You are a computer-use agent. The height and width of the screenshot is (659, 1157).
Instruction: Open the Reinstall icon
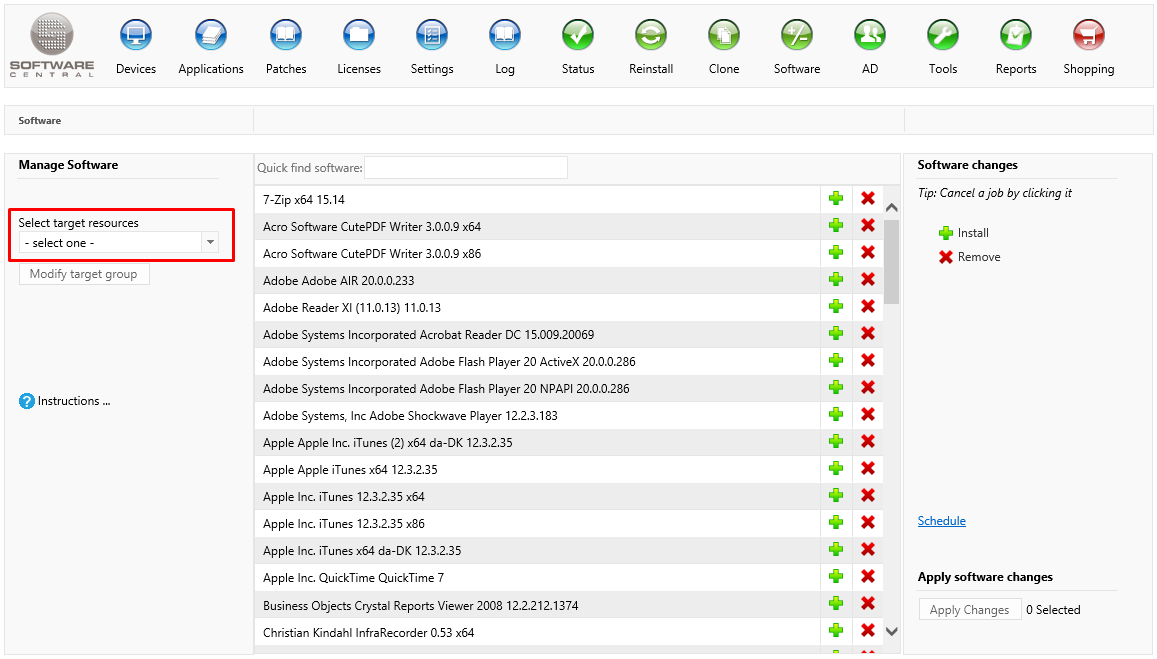click(x=651, y=36)
